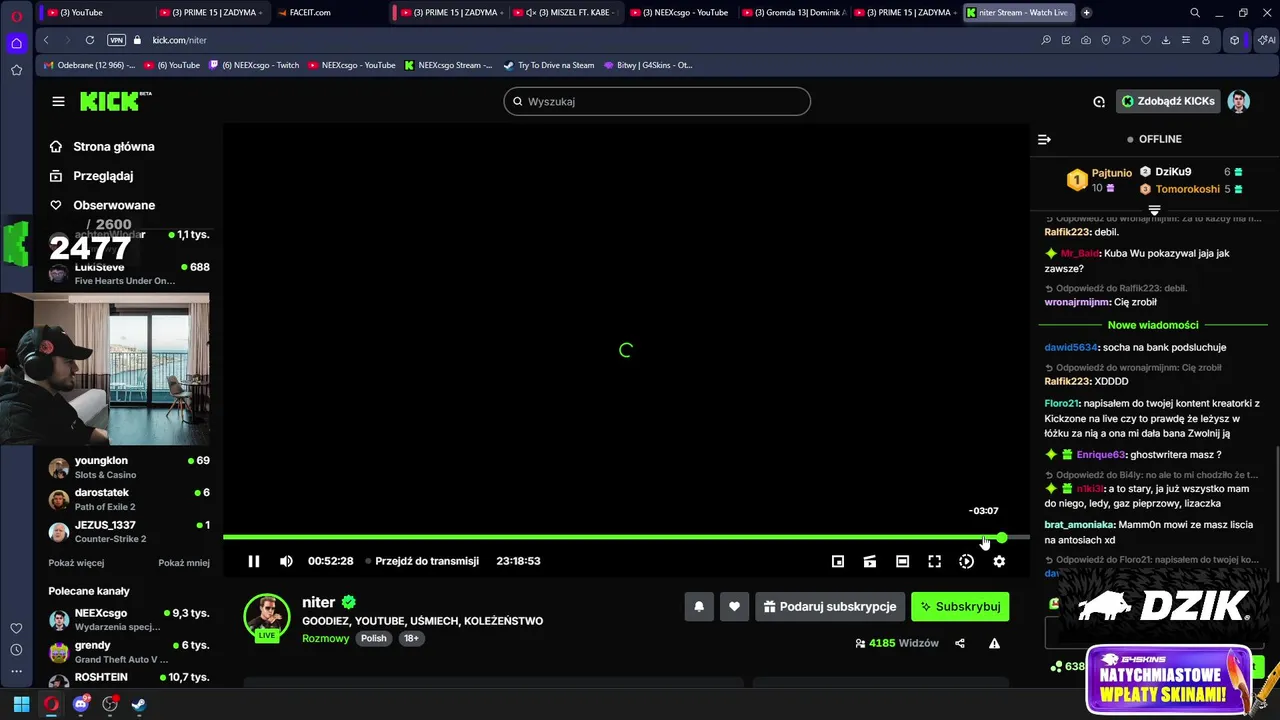This screenshot has width=1280, height=720.
Task: Expand the gifters leaderboard arrow
Action: tap(1154, 210)
